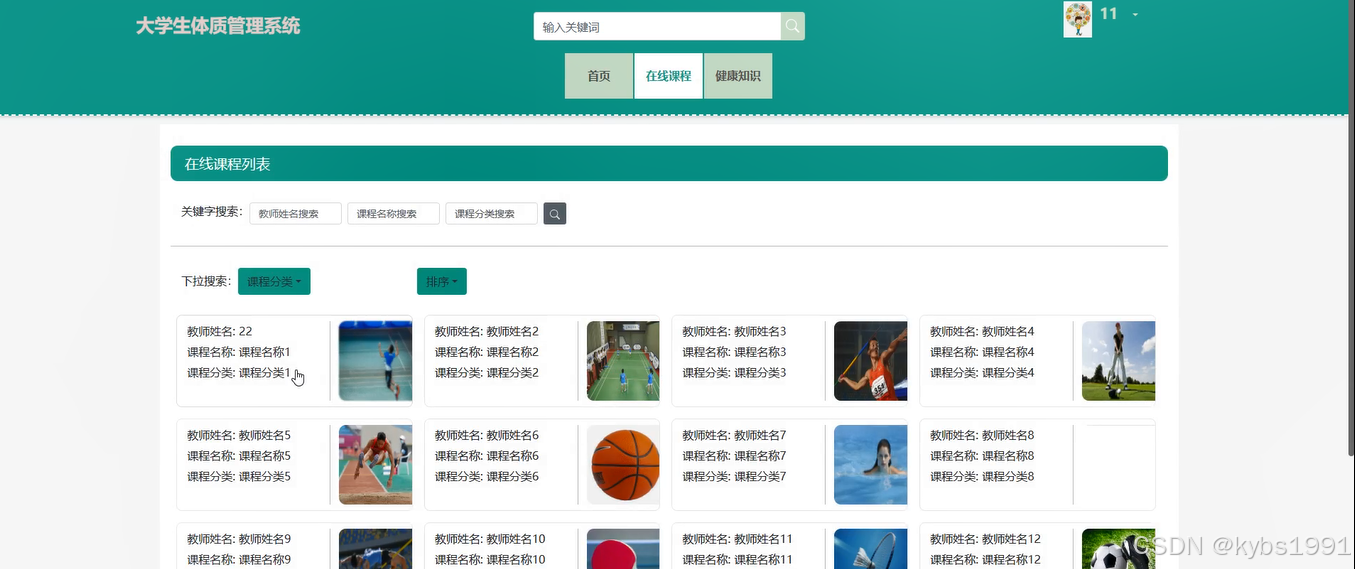The height and width of the screenshot is (569, 1355).
Task: Click username 11 in the header
Action: pos(1108,14)
